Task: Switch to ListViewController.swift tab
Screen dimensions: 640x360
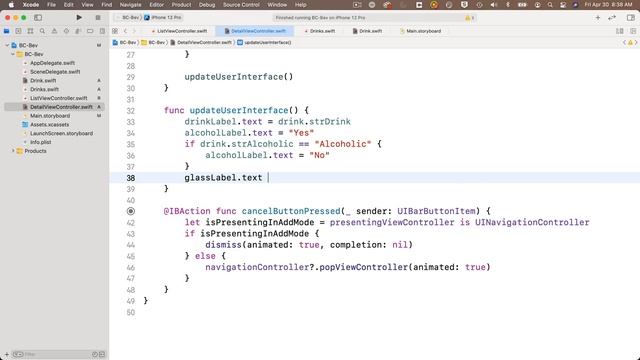Action: pos(179,31)
